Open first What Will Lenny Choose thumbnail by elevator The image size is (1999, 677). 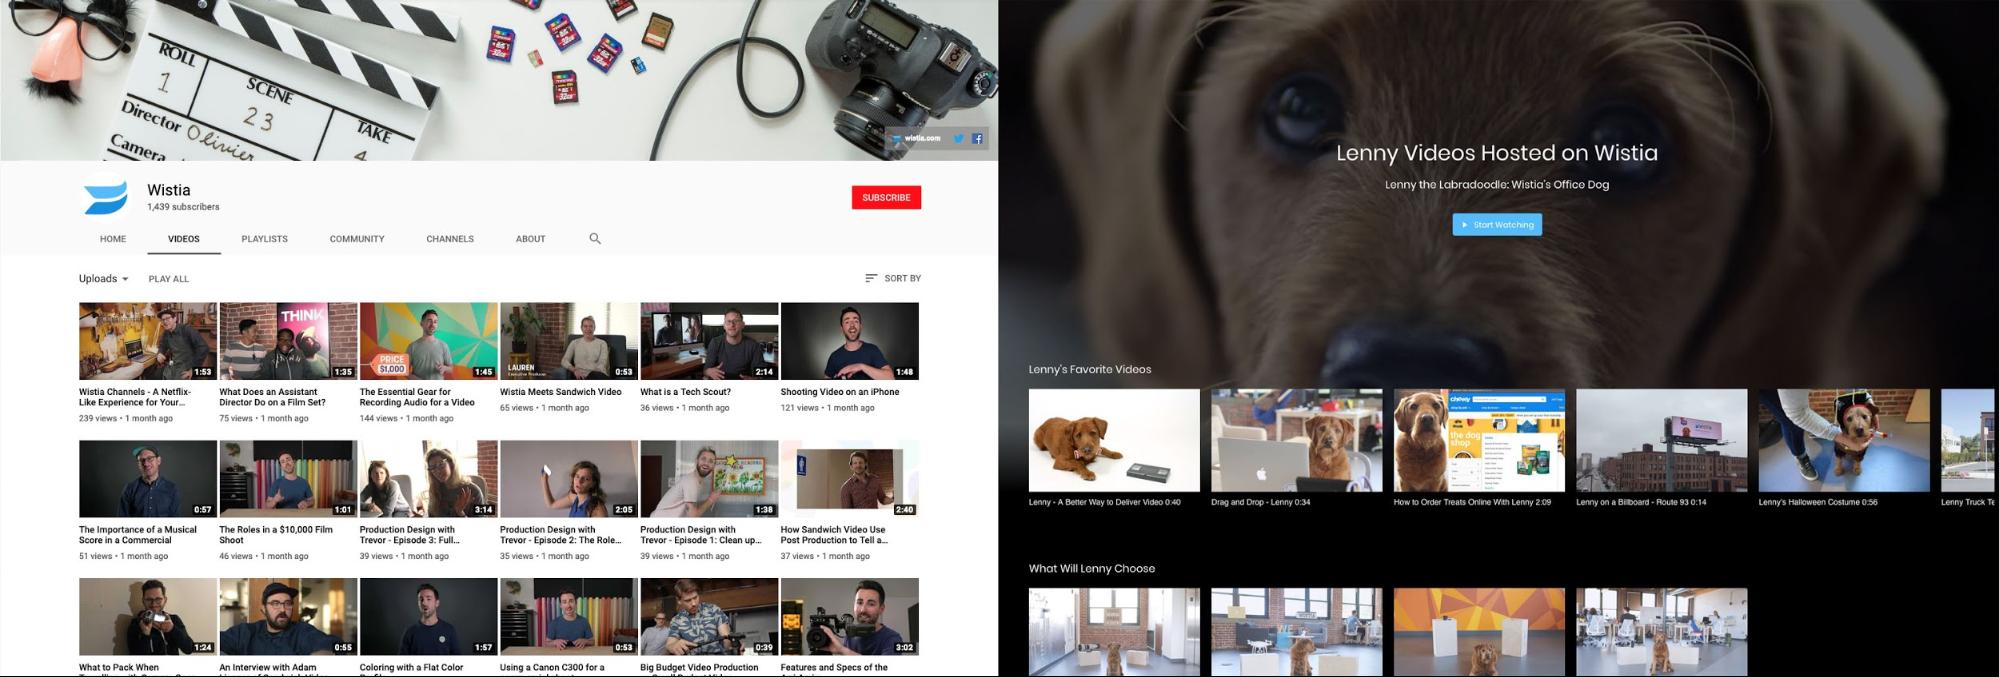point(1114,632)
